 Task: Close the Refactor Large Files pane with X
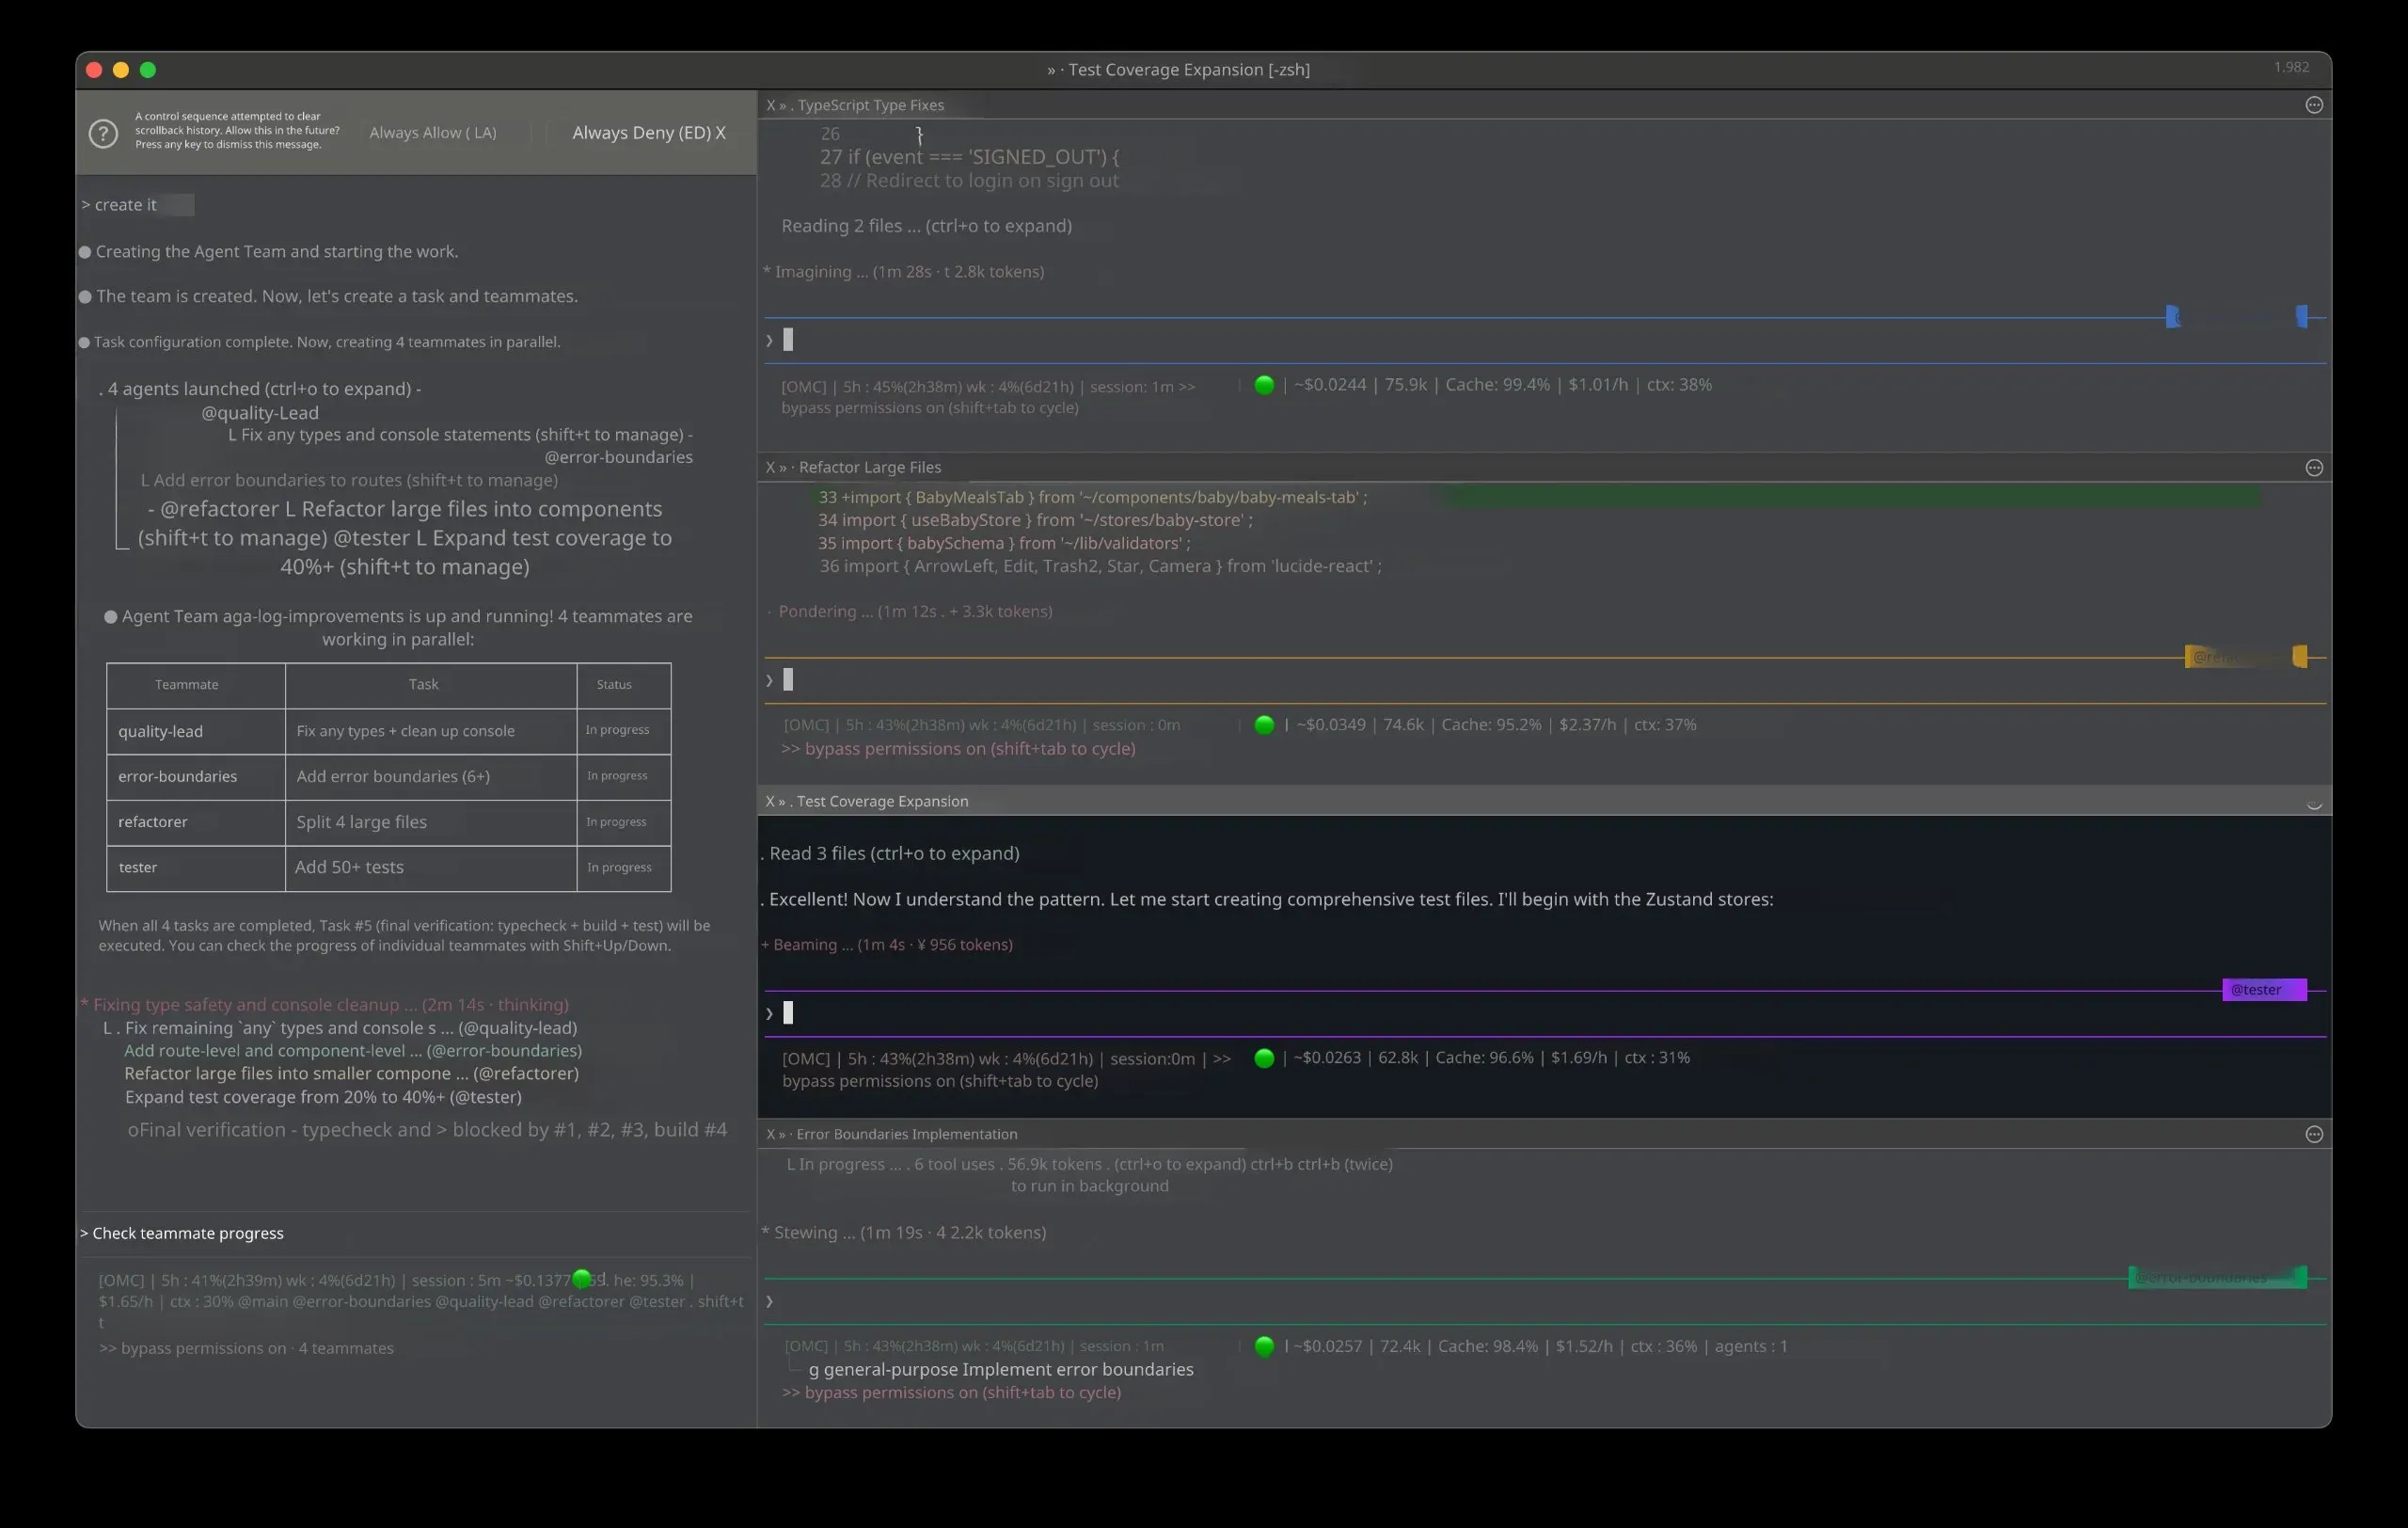770,467
